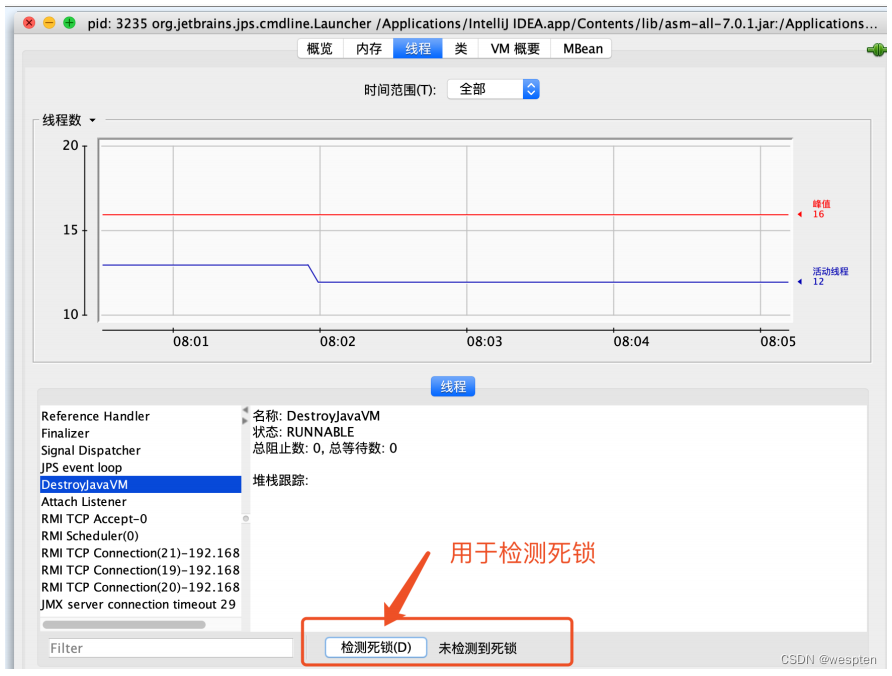Click the green connection status icon
The height and width of the screenshot is (676, 892).
(x=877, y=50)
